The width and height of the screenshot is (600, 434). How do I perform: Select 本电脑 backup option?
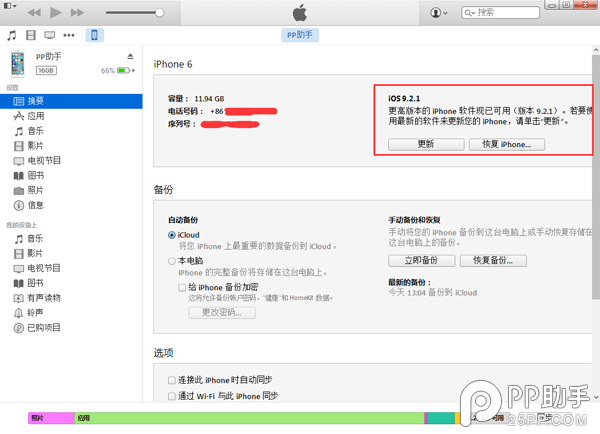point(172,261)
